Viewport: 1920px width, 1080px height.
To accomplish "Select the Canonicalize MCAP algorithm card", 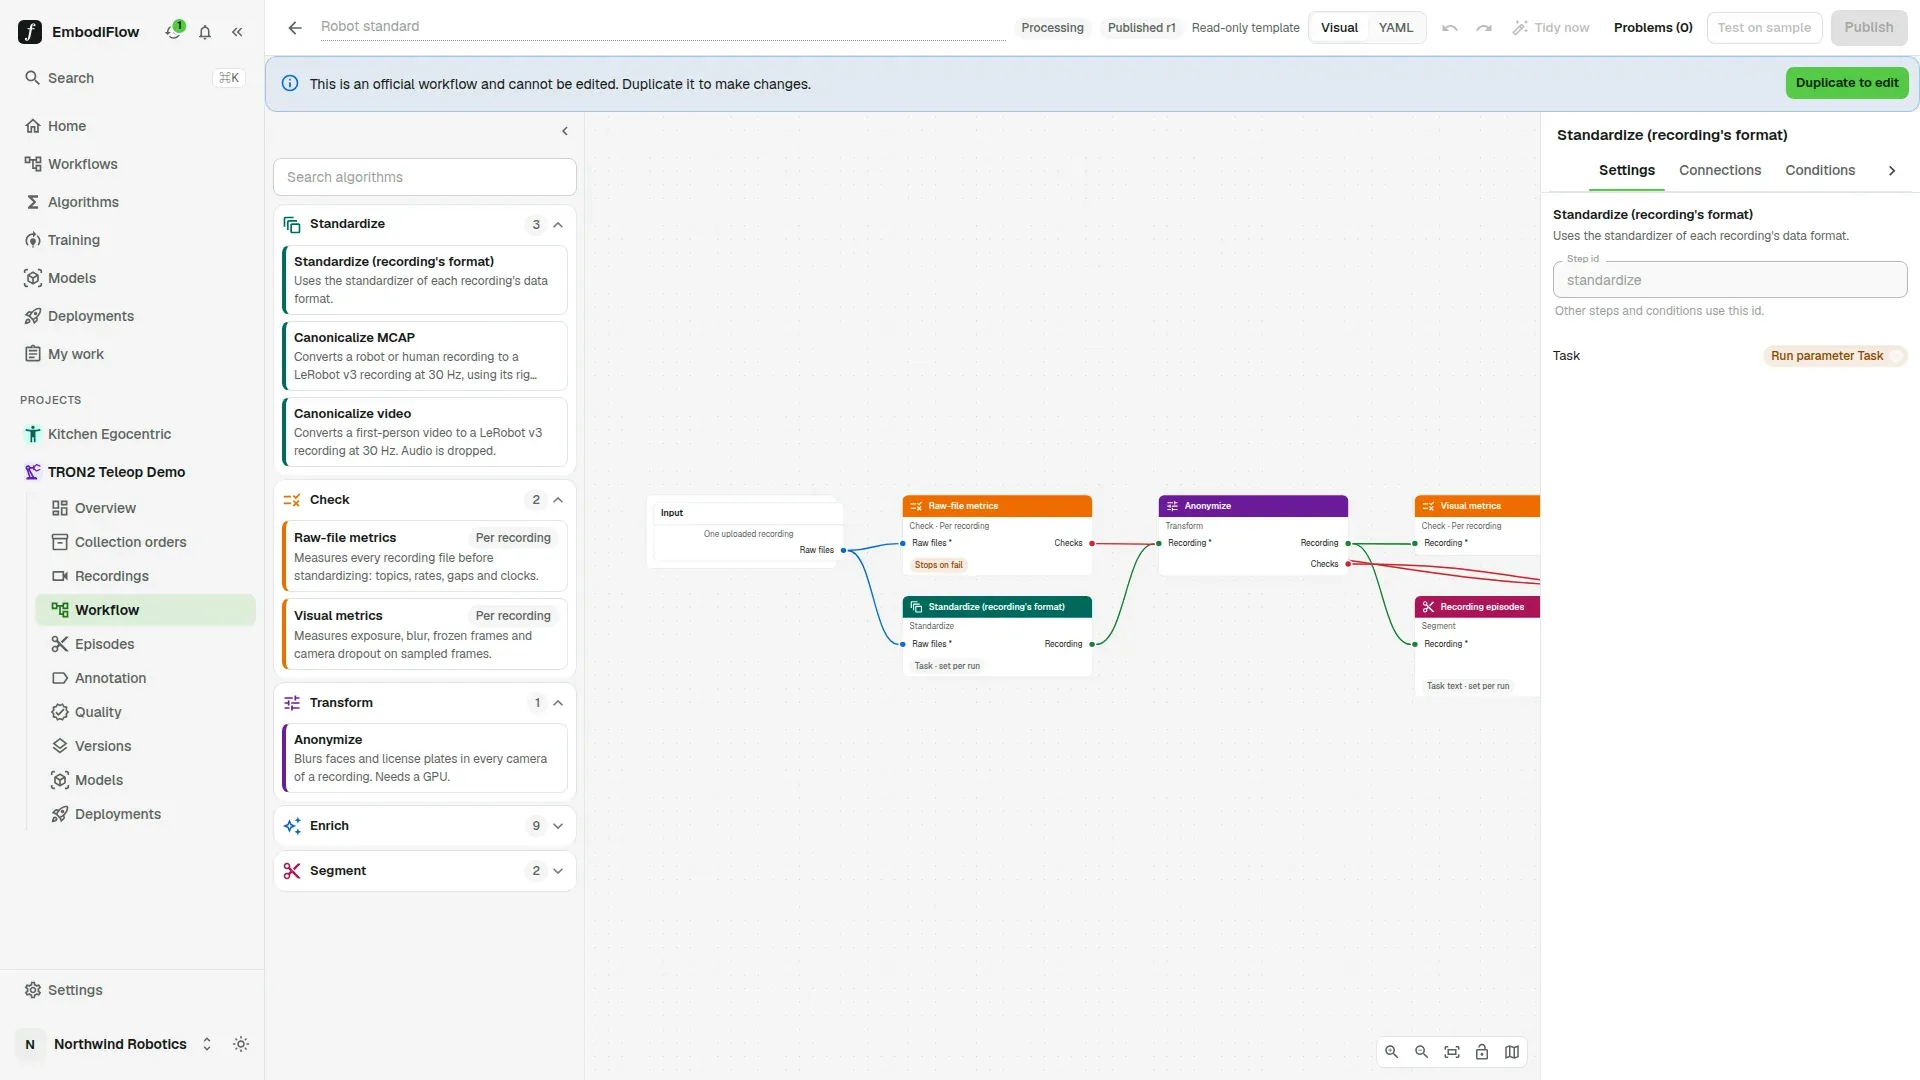I will pyautogui.click(x=425, y=356).
